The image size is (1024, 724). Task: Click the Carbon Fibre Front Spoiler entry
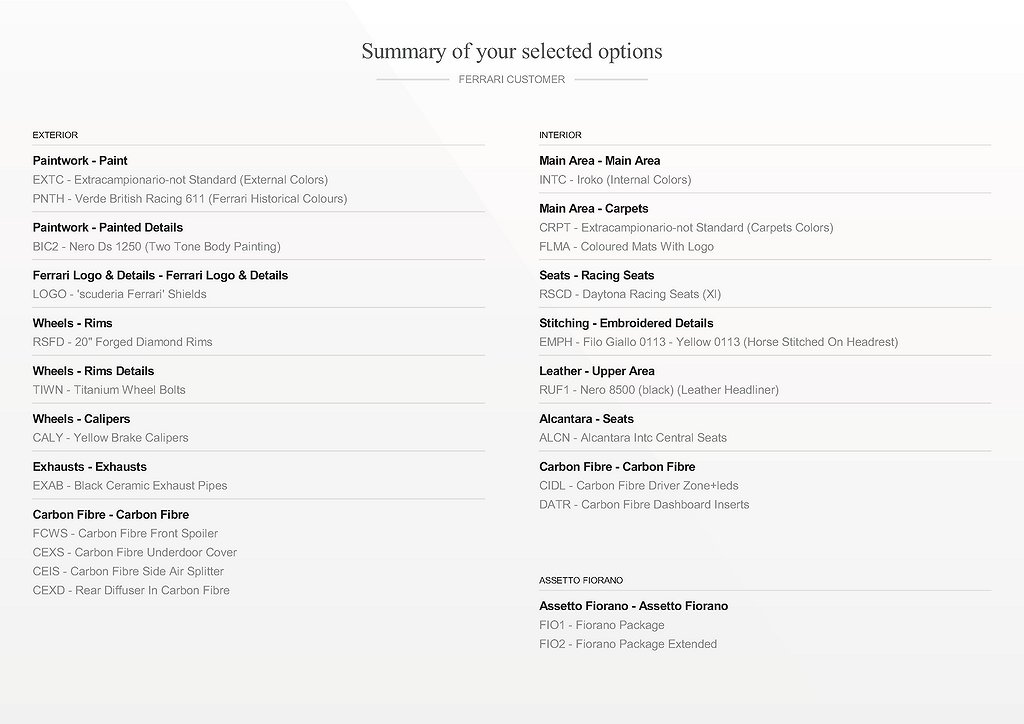[125, 534]
